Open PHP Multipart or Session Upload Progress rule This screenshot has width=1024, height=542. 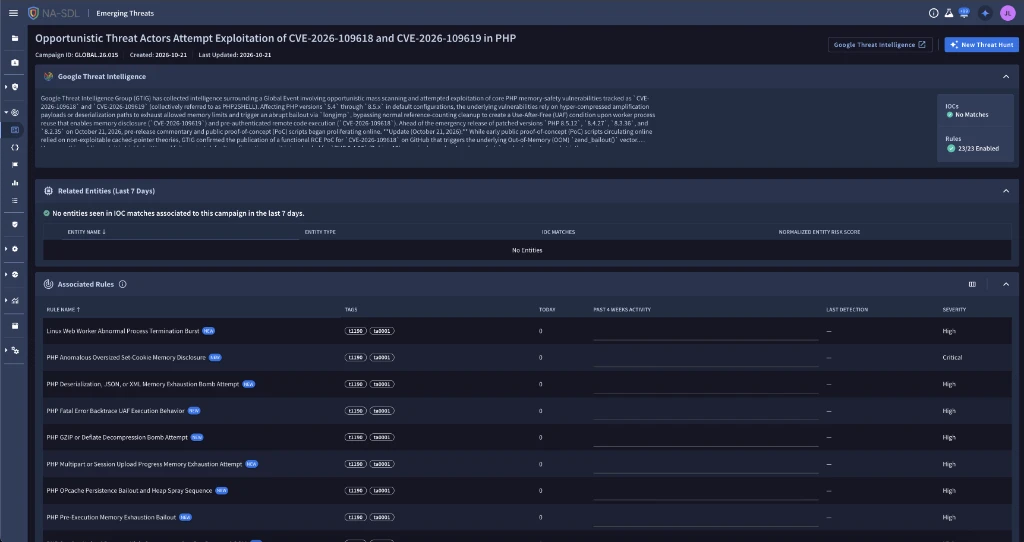coord(144,464)
